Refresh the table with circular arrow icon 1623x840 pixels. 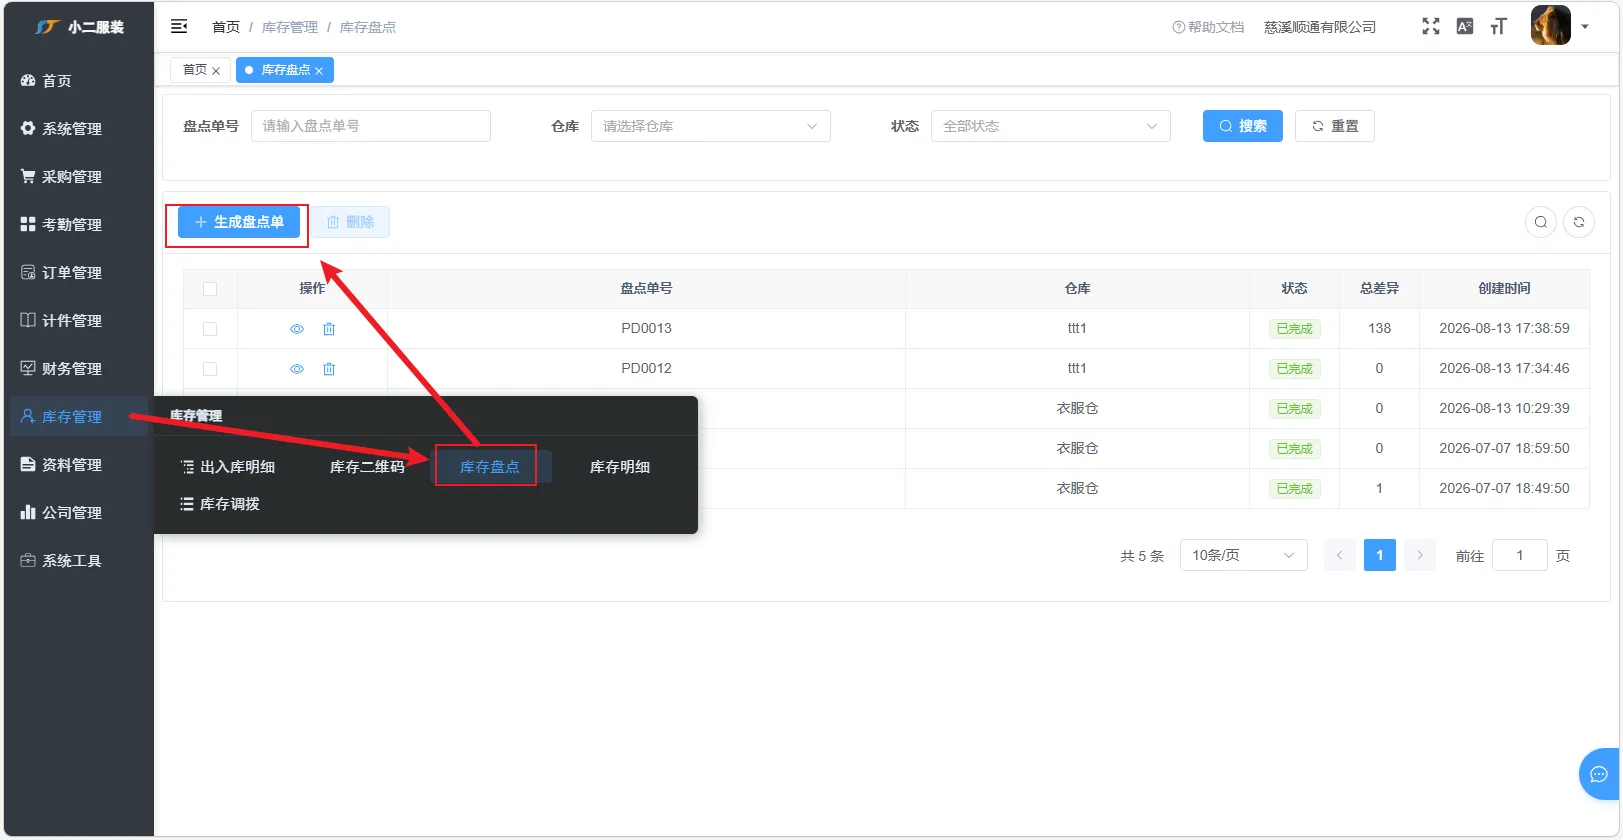pyautogui.click(x=1579, y=222)
